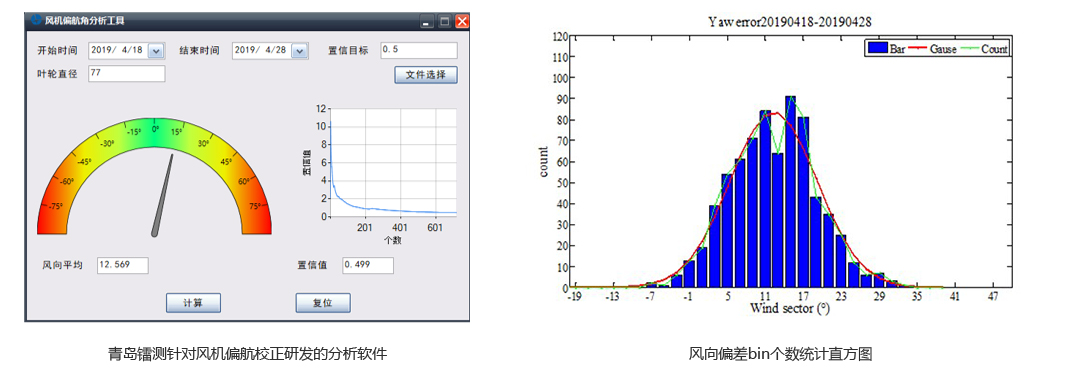Click the app icon in title bar
This screenshot has width=1070, height=385.
point(35,20)
